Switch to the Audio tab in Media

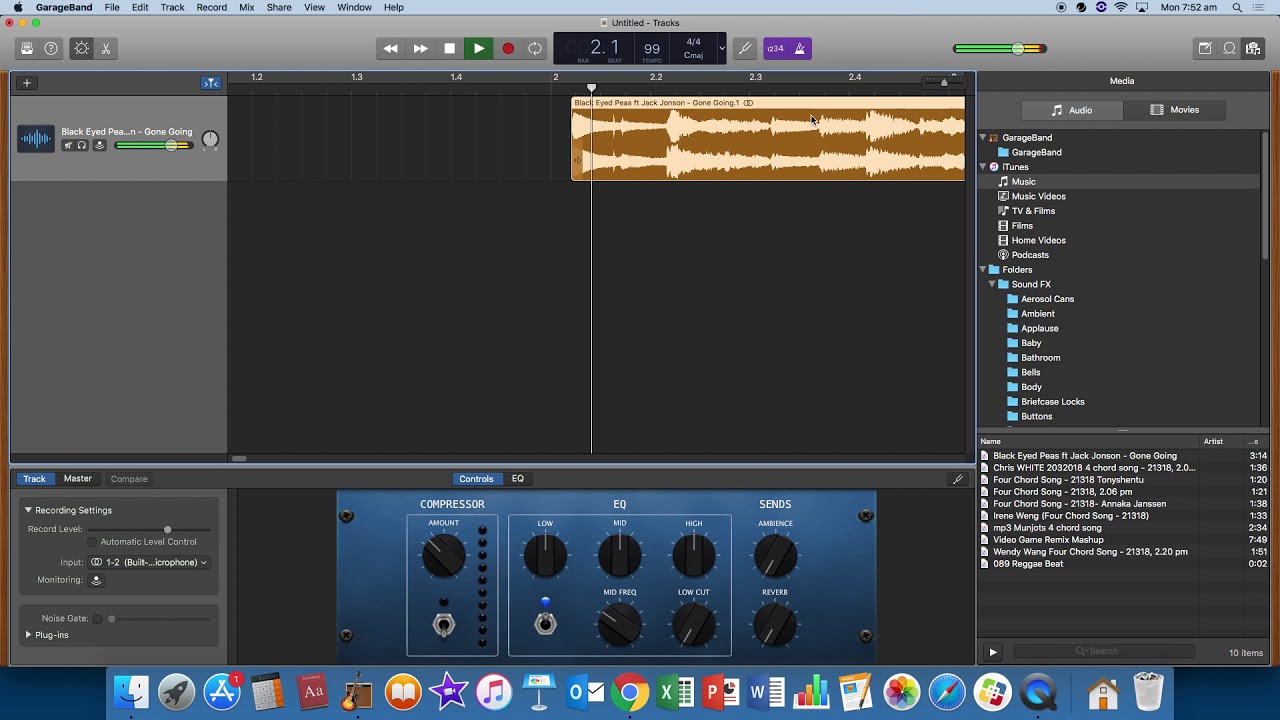(x=1072, y=110)
